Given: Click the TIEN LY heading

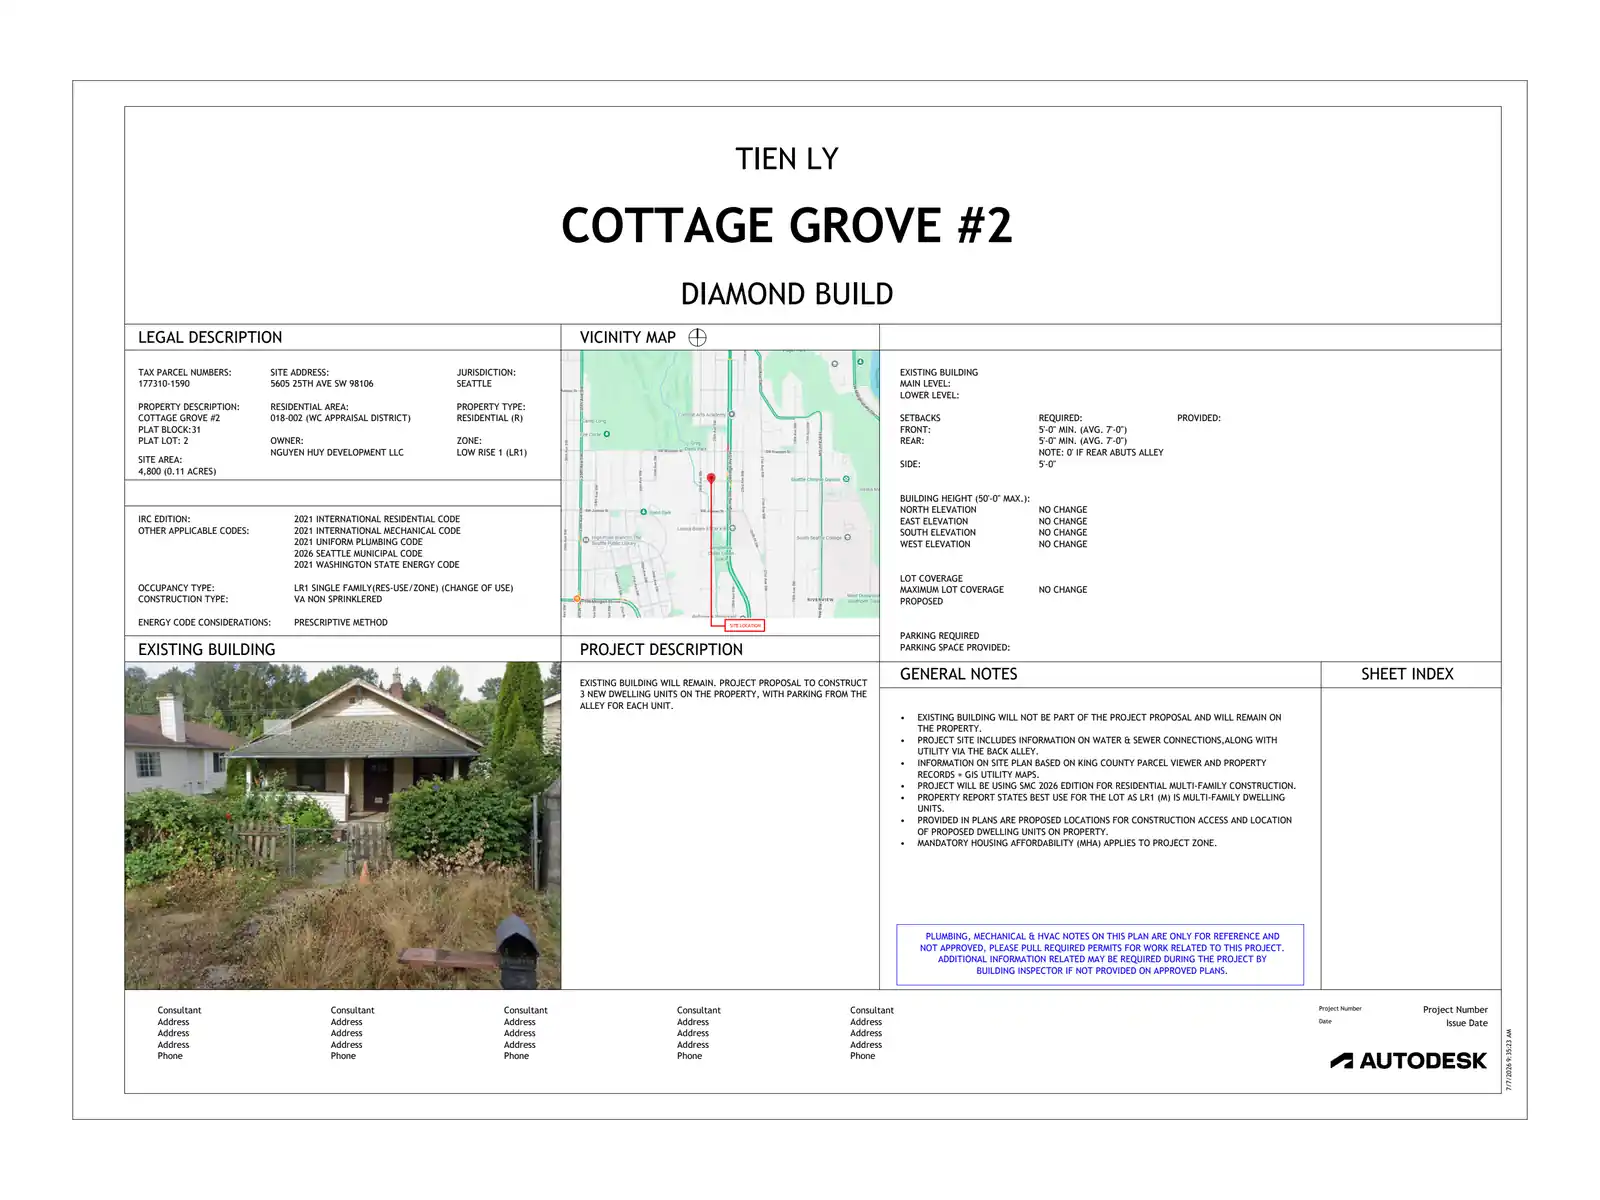Looking at the screenshot, I should 787,159.
